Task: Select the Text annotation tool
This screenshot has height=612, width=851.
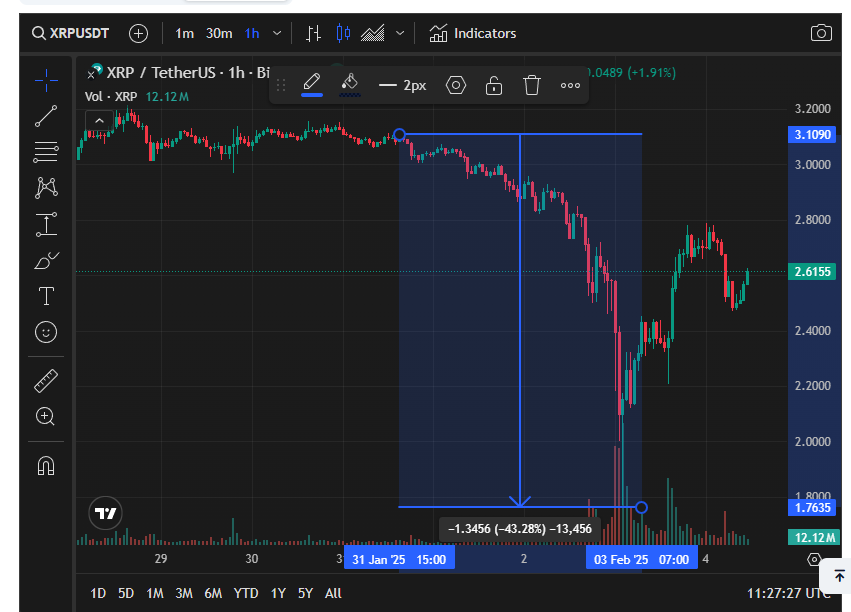Action: point(46,296)
